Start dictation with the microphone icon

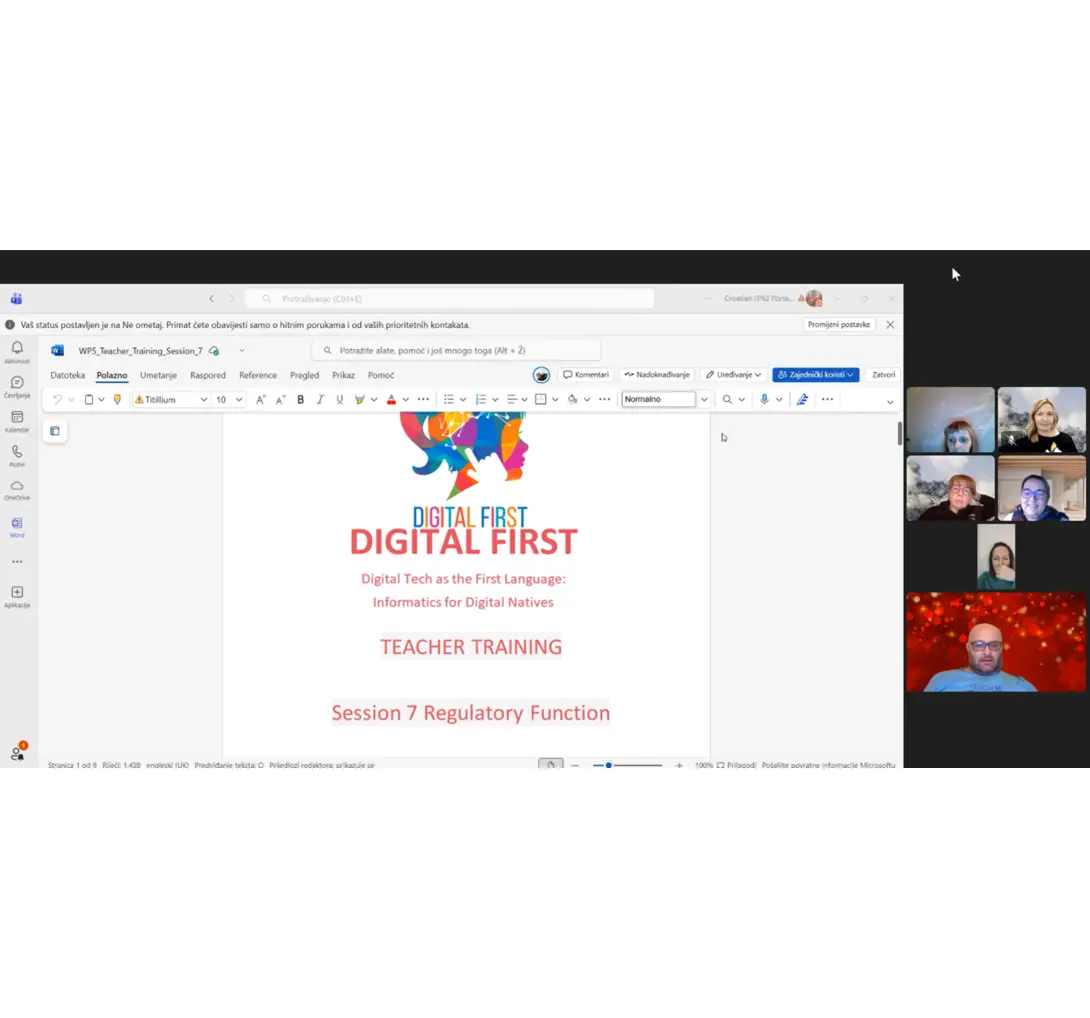(764, 399)
